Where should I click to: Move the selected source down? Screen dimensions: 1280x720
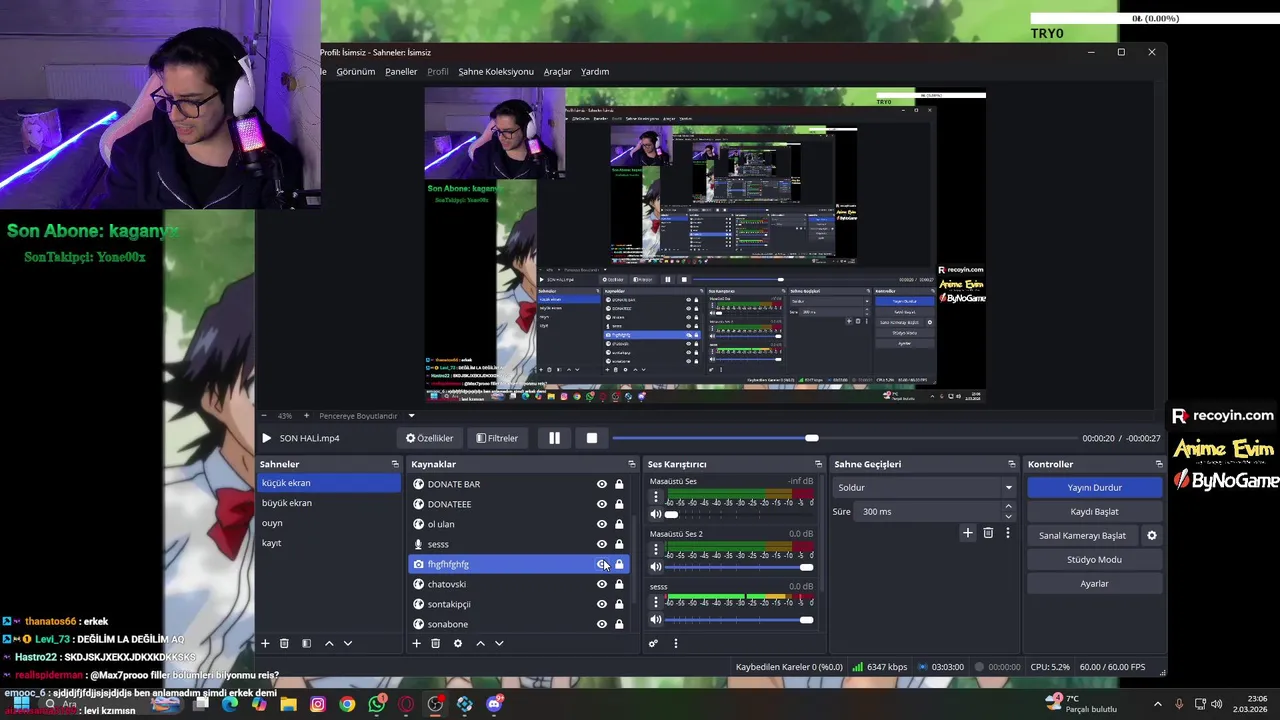499,643
